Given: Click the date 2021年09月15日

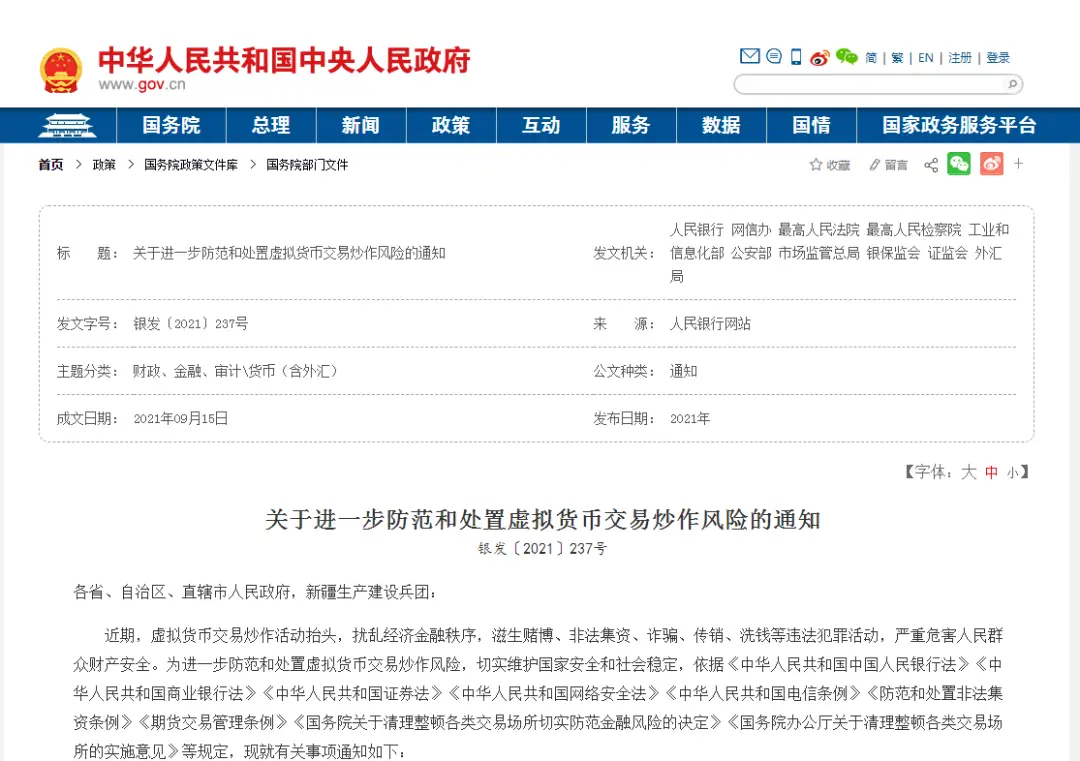Looking at the screenshot, I should click(x=180, y=419).
